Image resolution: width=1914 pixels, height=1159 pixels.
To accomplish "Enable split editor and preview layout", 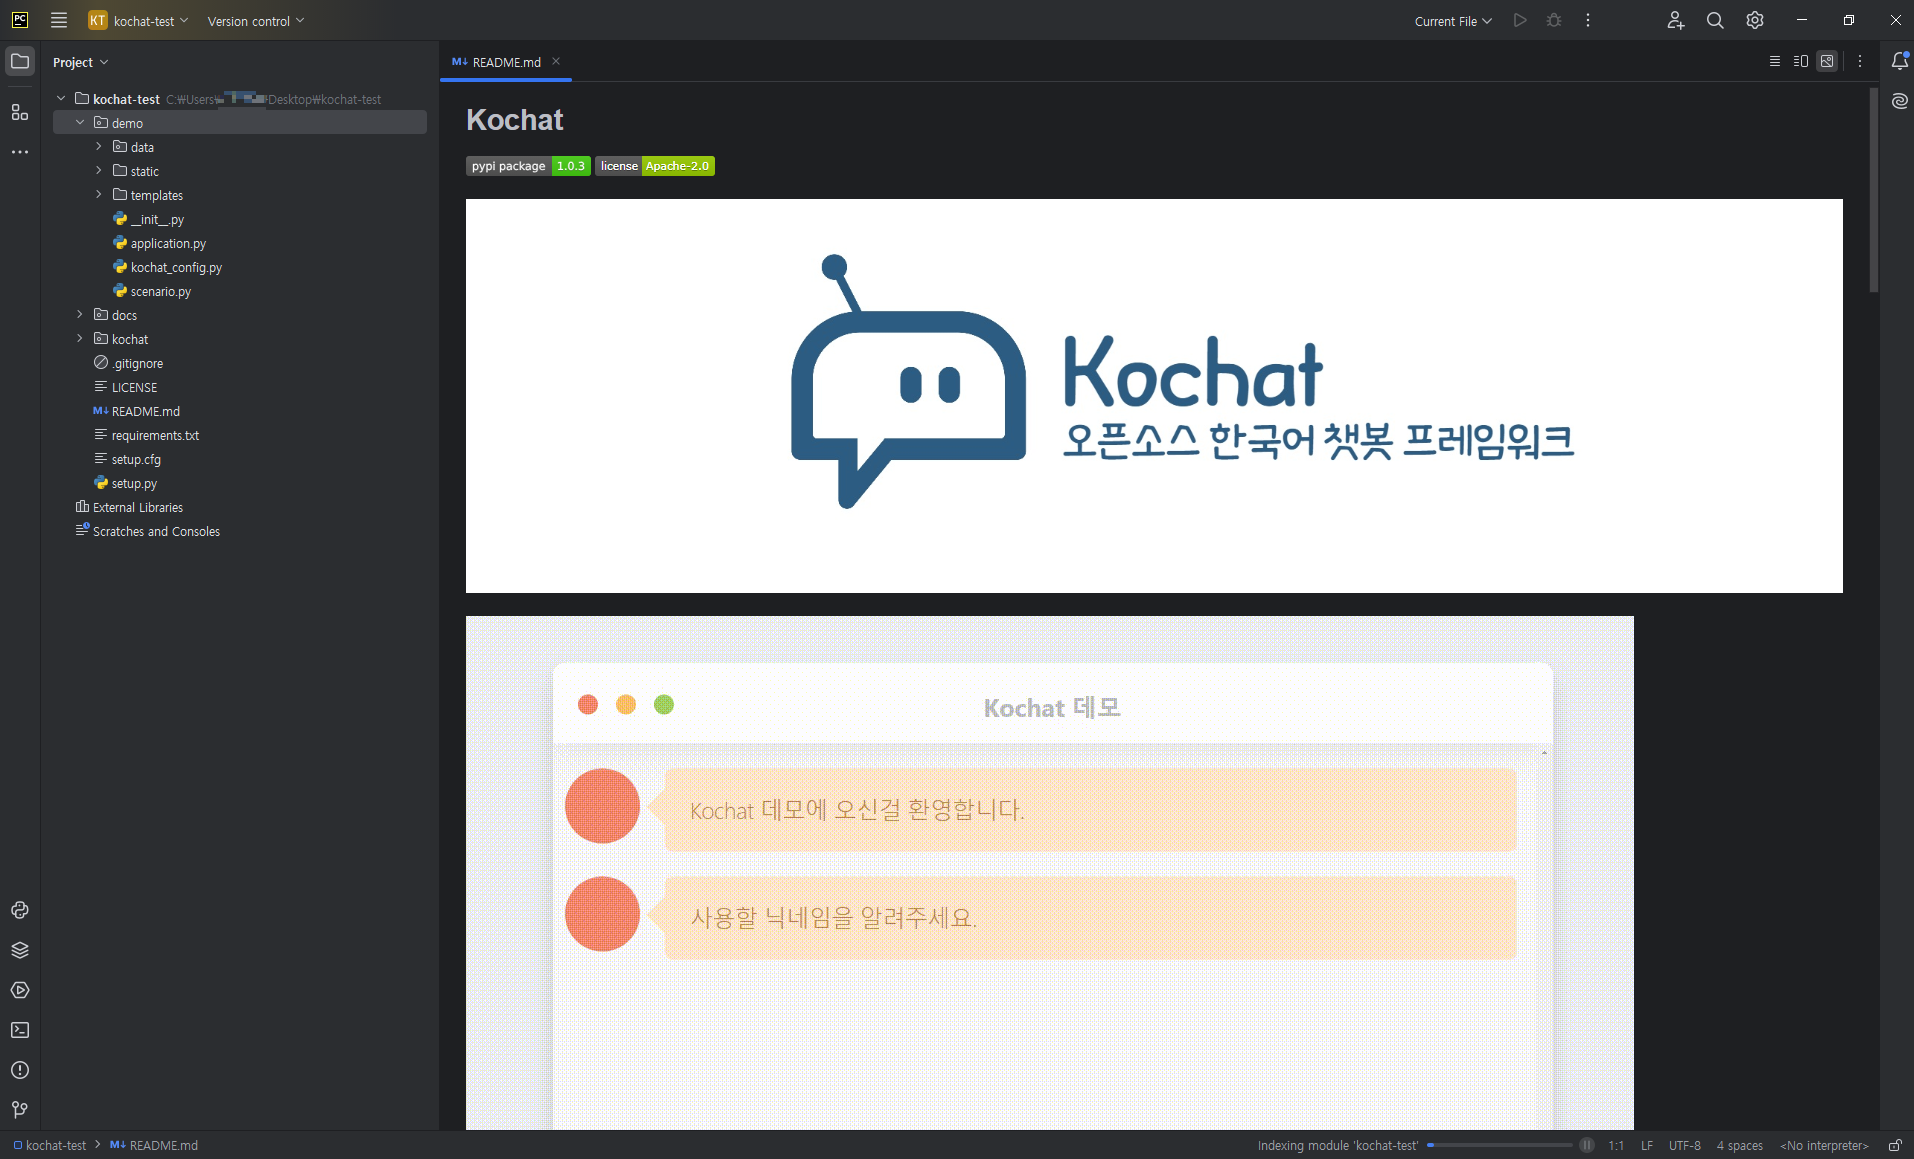I will (x=1801, y=61).
